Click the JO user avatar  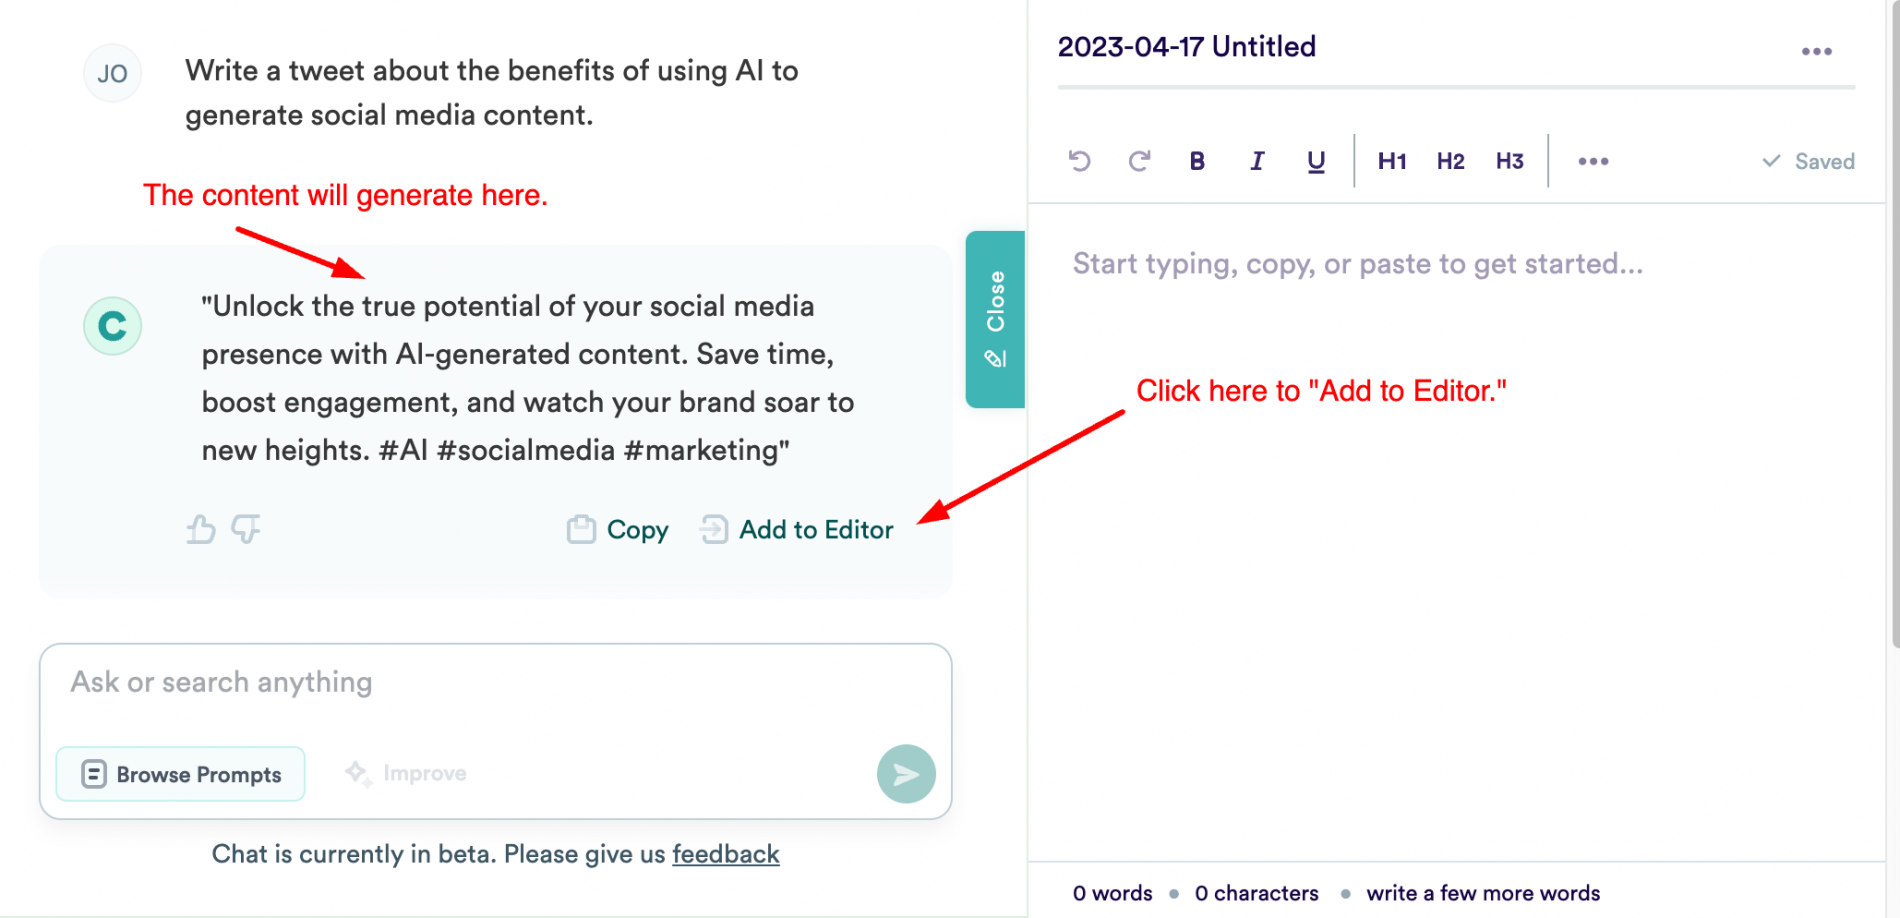coord(112,73)
